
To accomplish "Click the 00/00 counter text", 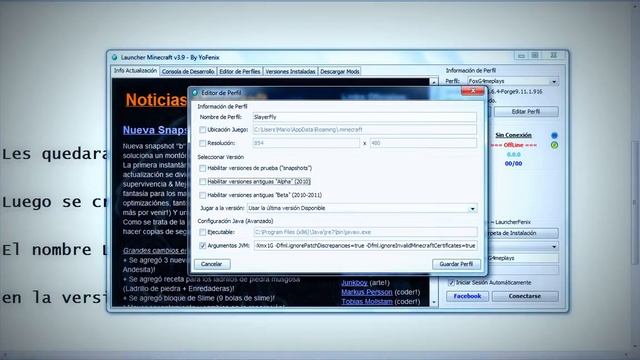I will click(513, 164).
